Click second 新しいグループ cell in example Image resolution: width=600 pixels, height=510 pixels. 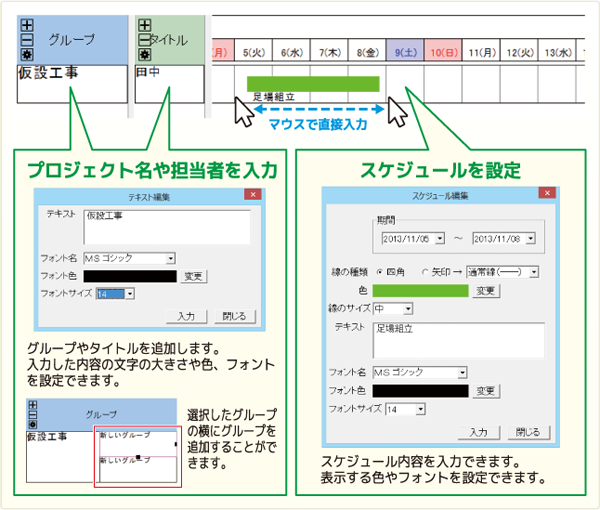(x=138, y=469)
